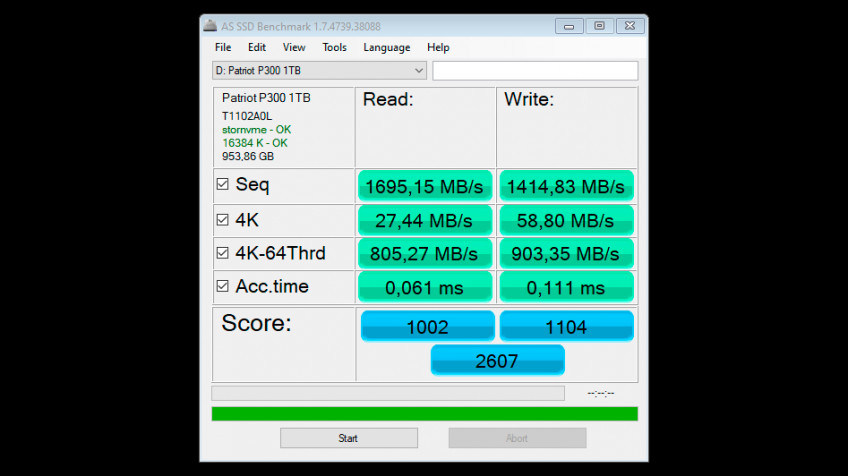Click the read score 1002
Viewport: 848px width, 476px height.
tap(427, 326)
